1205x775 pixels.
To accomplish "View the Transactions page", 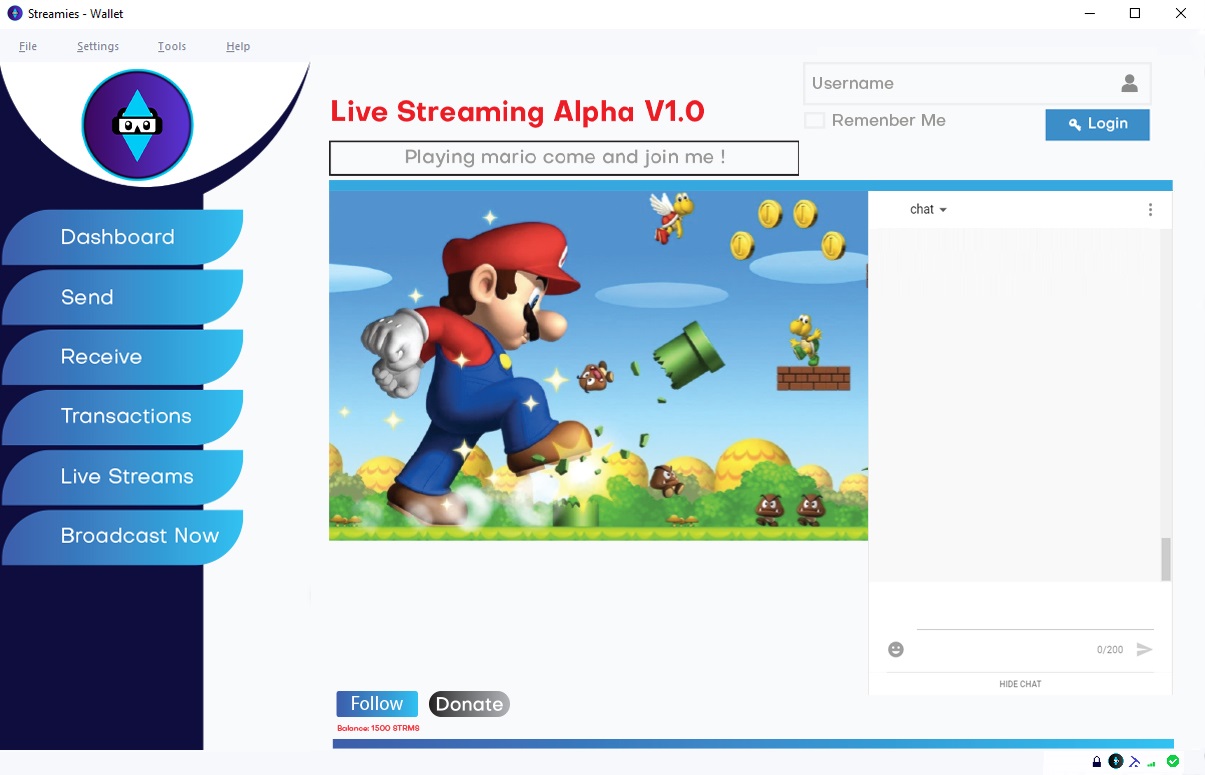I will click(122, 417).
